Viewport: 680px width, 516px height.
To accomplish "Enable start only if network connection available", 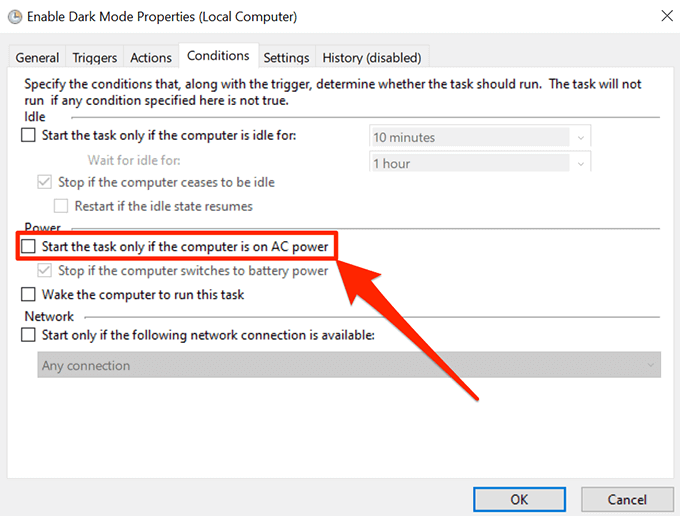I will [x=28, y=336].
